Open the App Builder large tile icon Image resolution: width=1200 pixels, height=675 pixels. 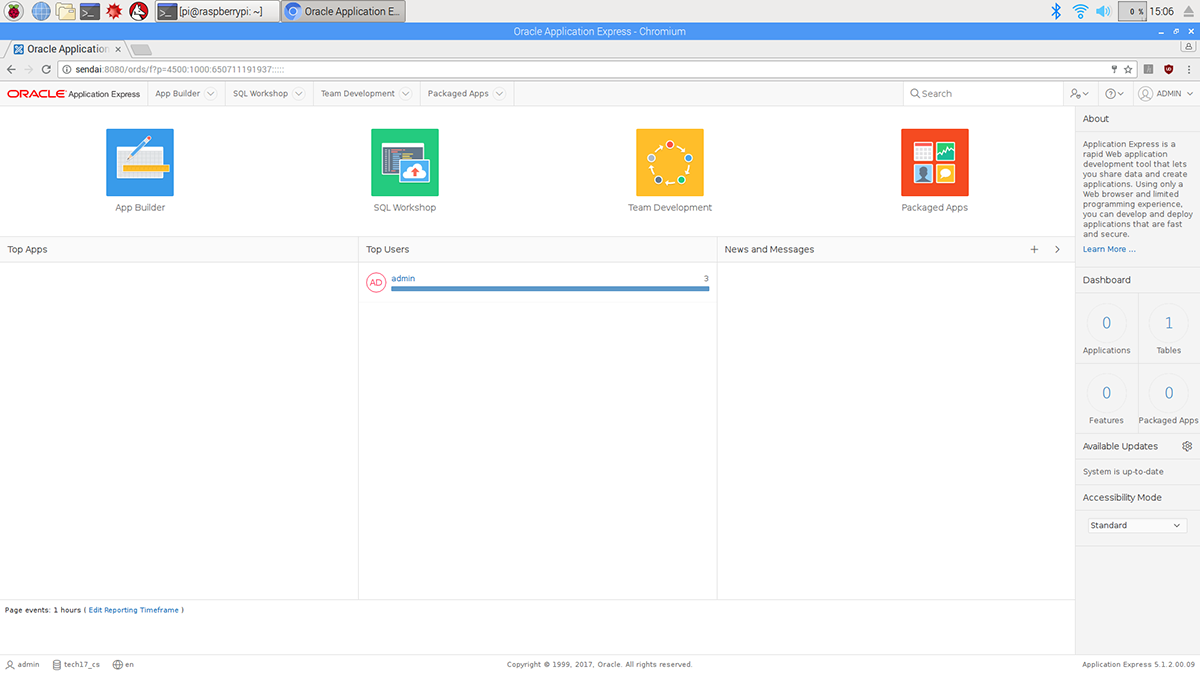140,162
